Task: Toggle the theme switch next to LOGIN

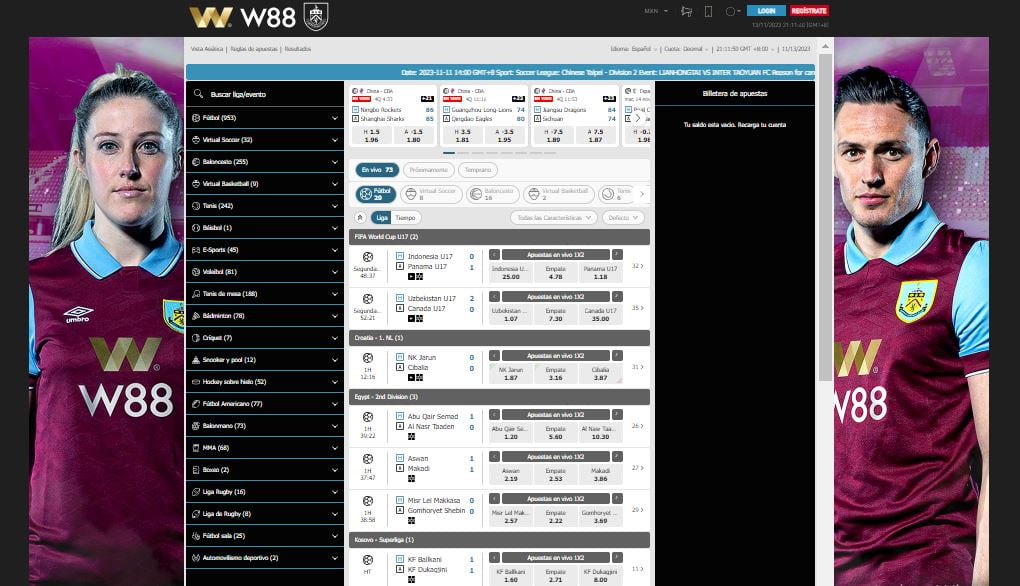Action: [732, 11]
